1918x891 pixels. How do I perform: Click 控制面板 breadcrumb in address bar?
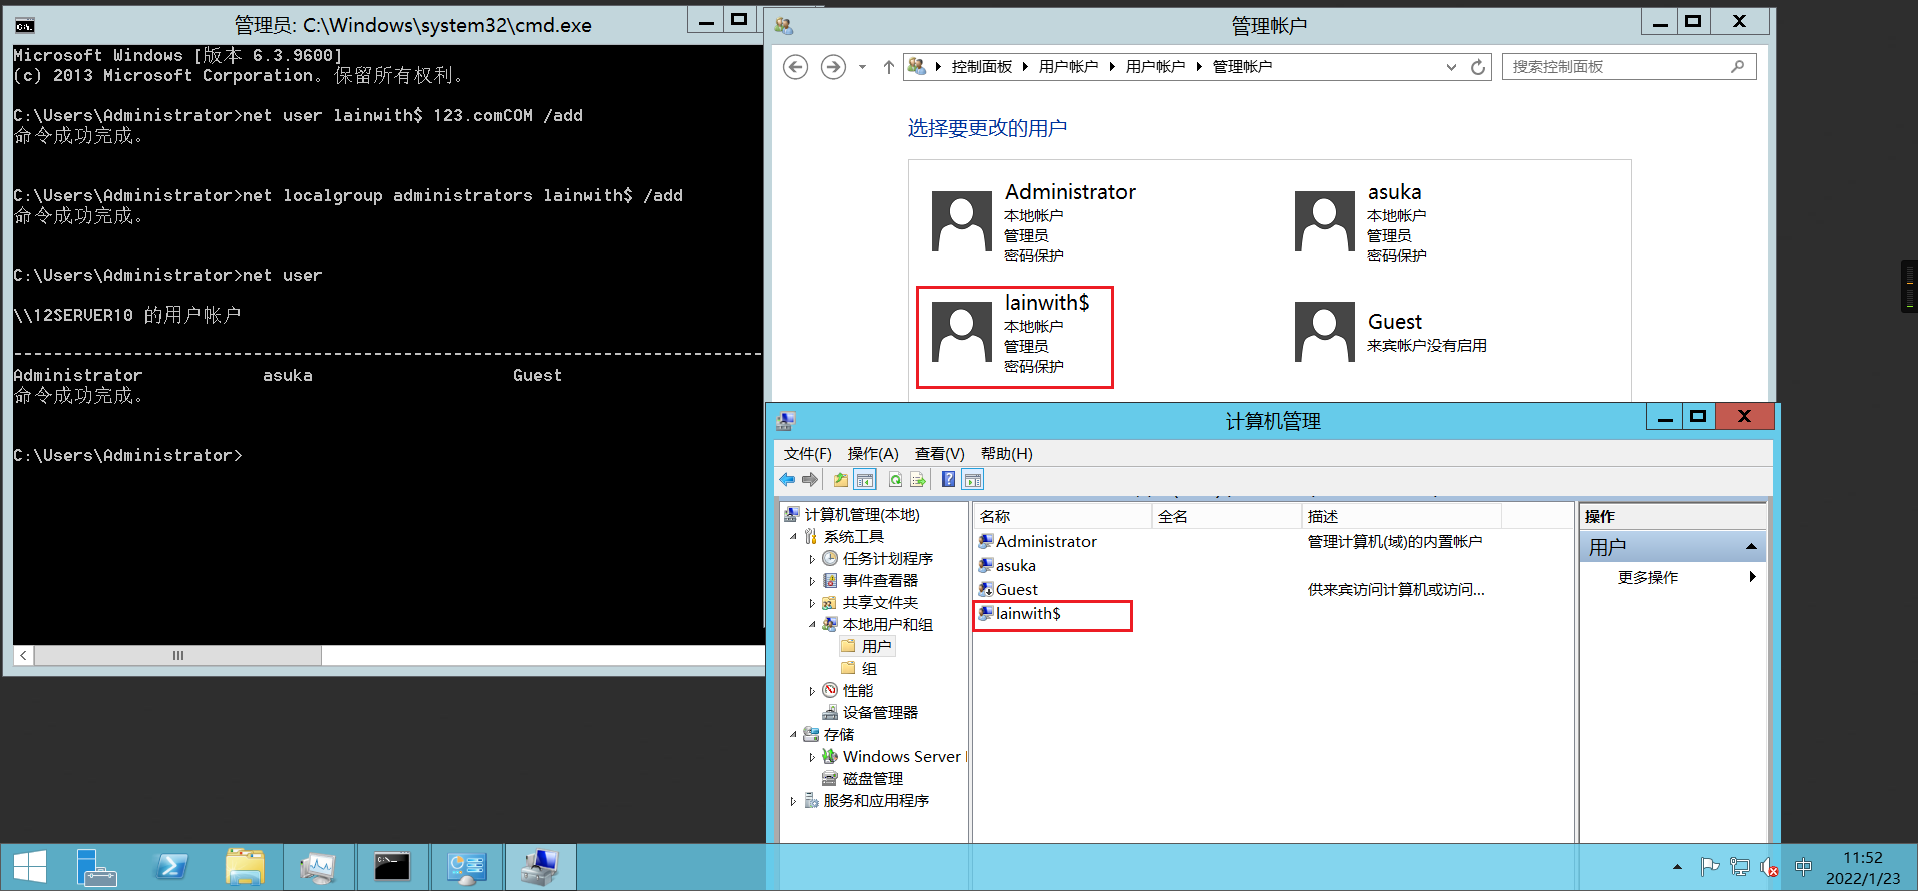coord(981,67)
